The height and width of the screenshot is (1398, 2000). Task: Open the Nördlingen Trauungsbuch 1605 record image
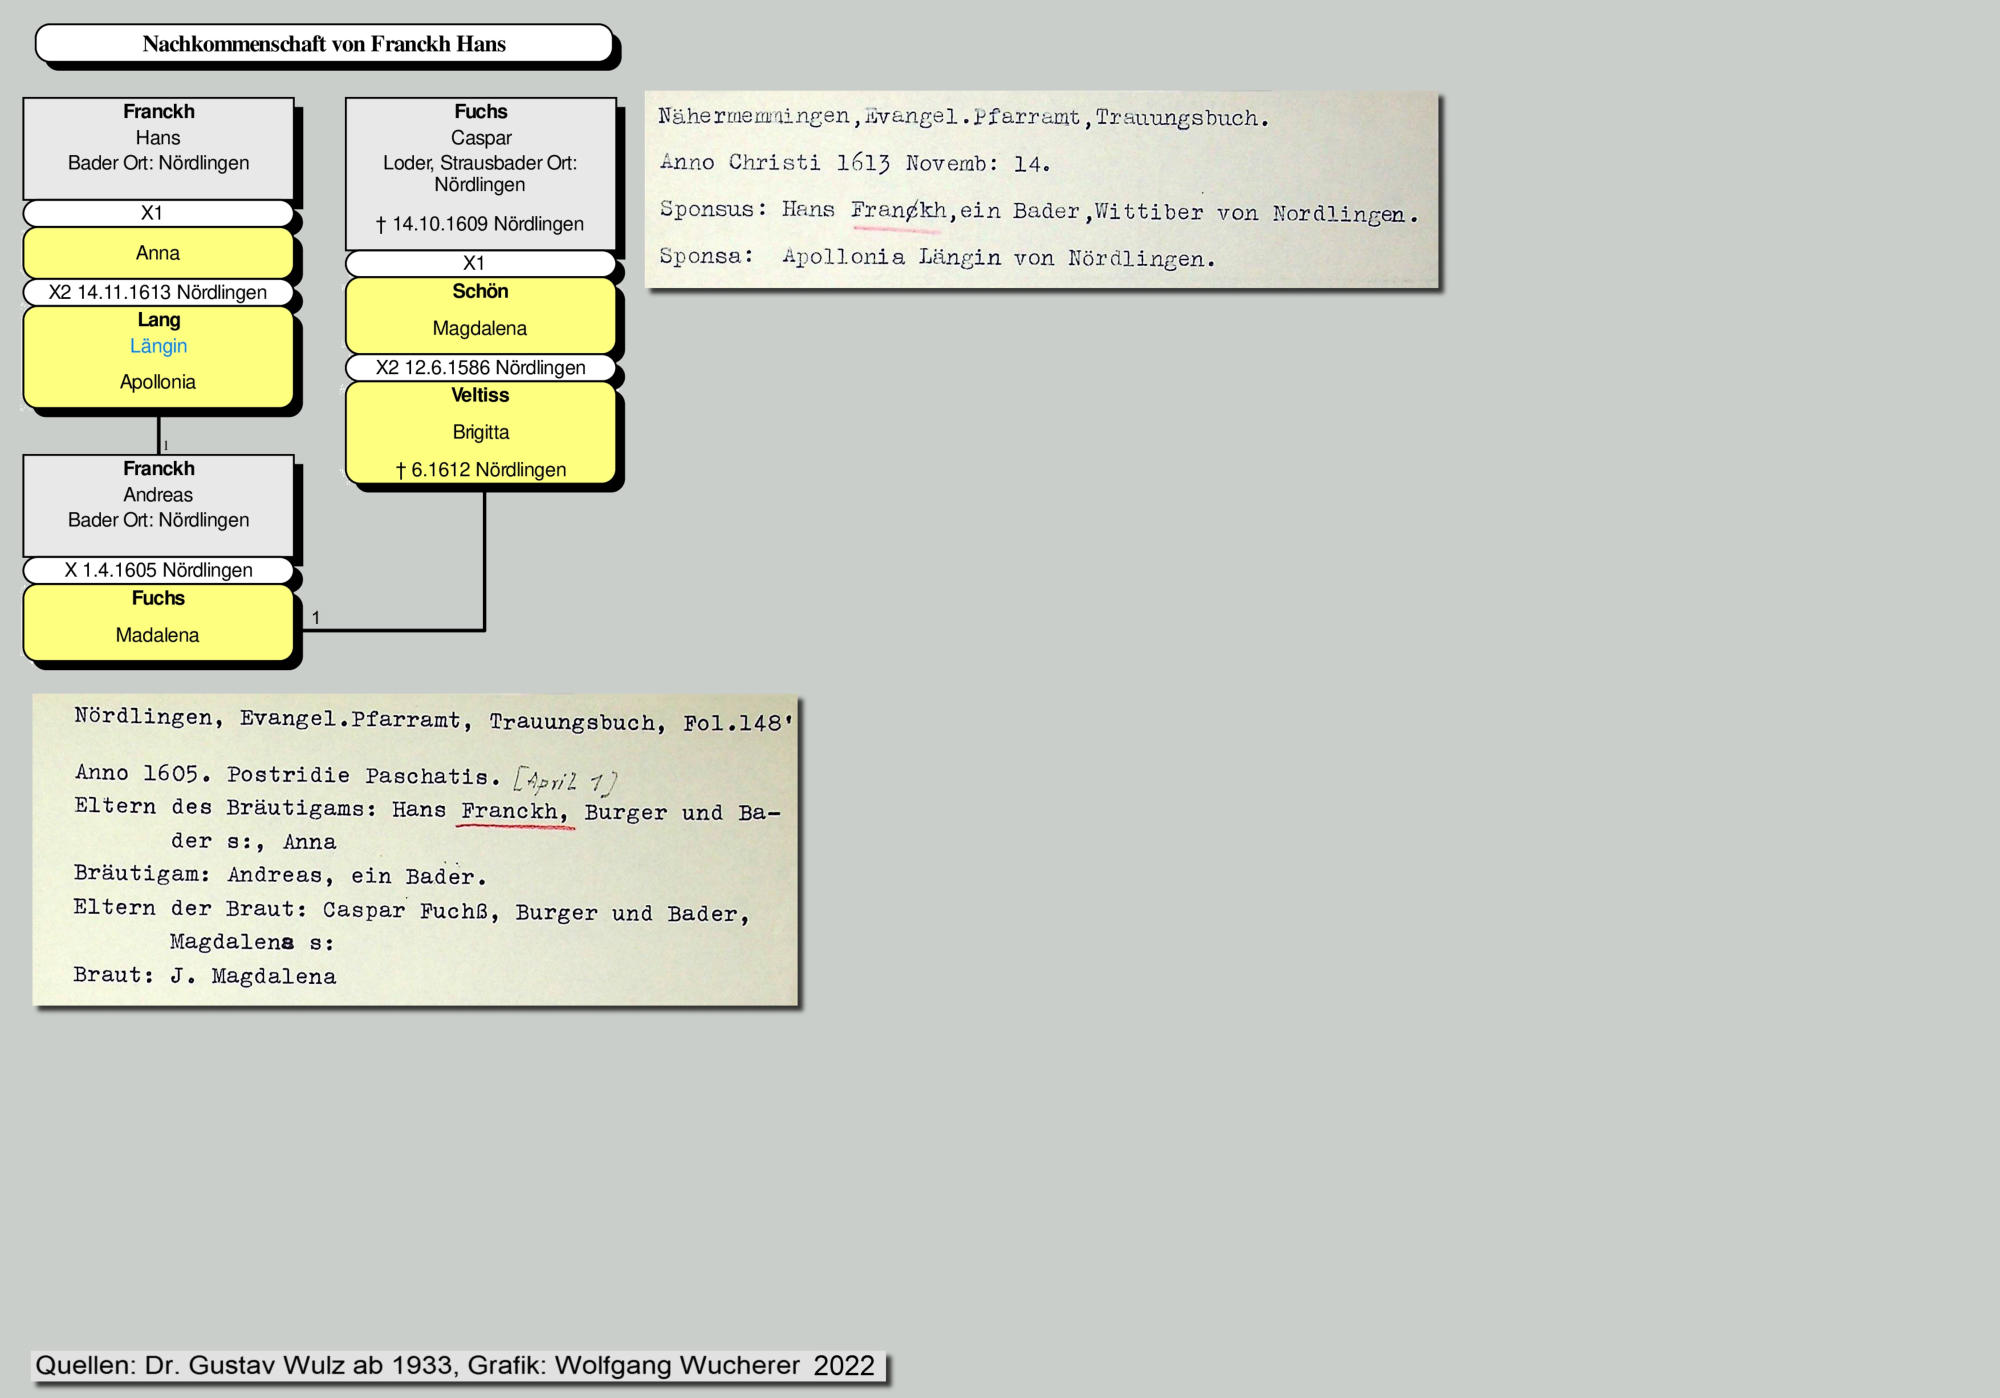pos(415,848)
